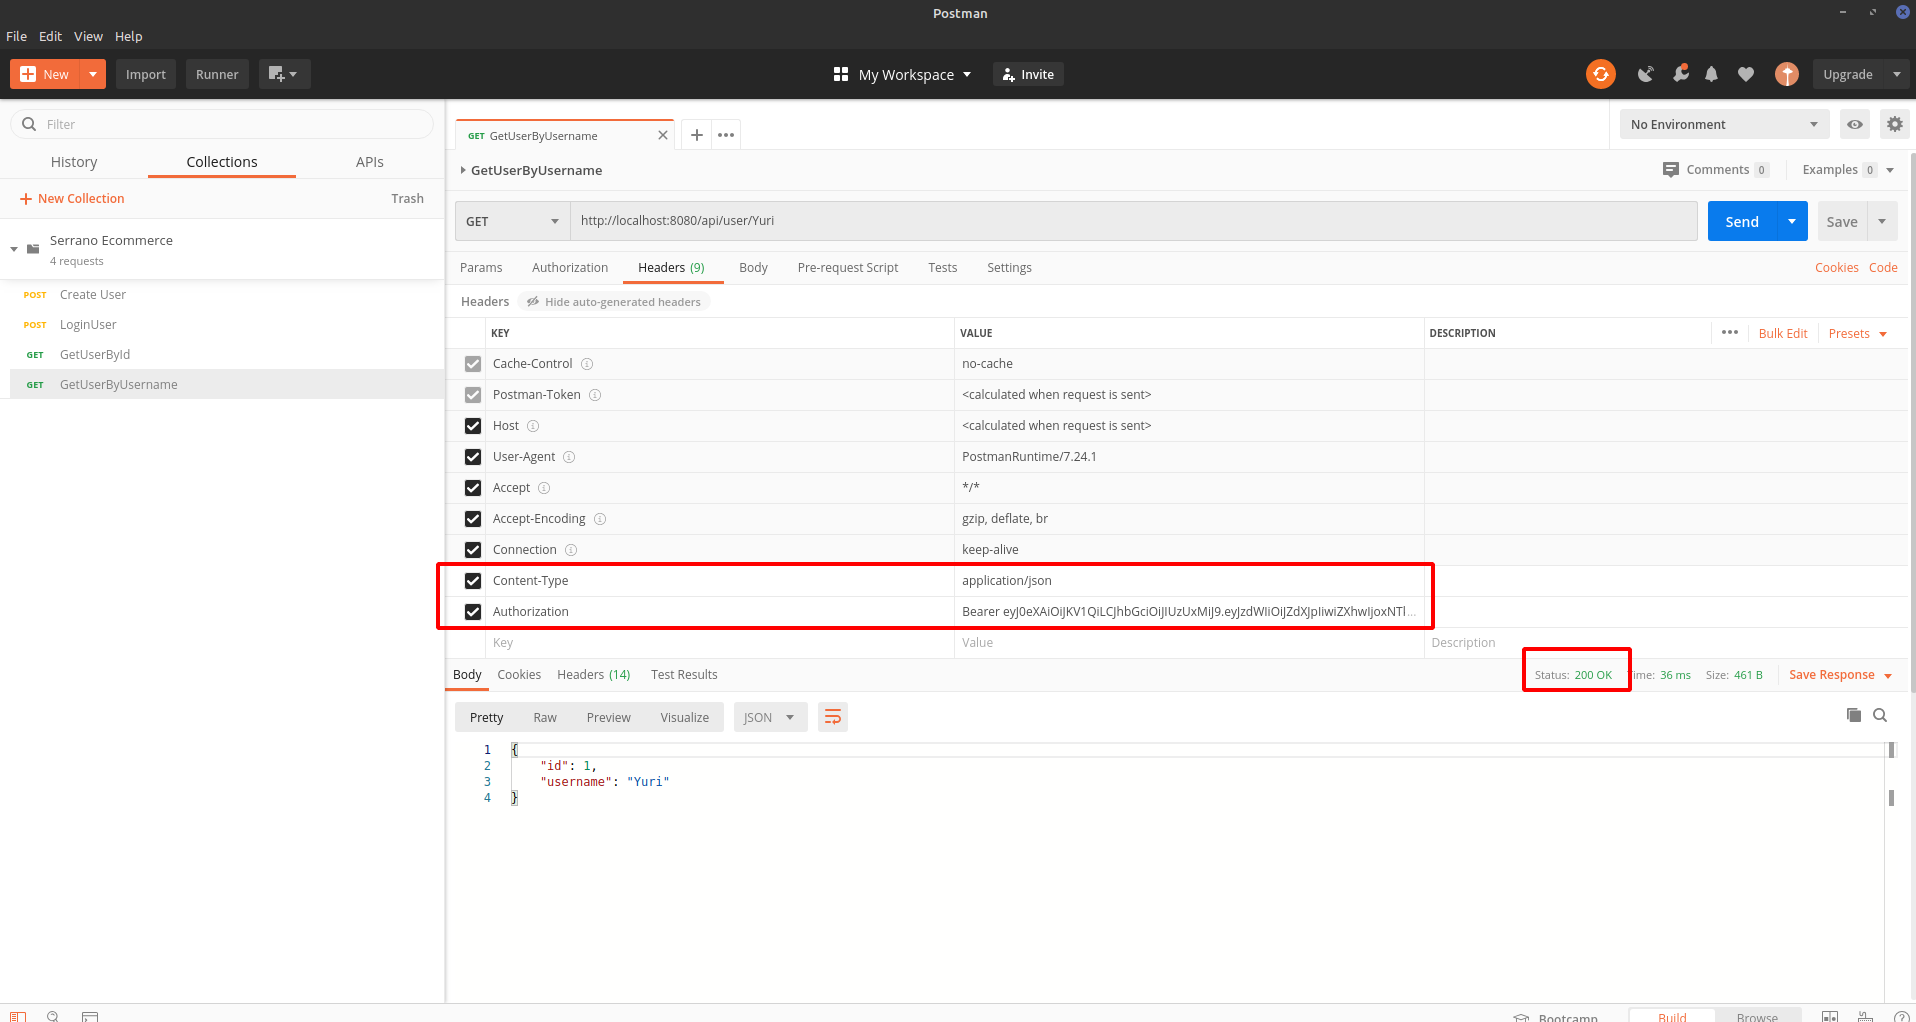Click the heart icon in the header
The image size is (1916, 1022).
coord(1746,74)
